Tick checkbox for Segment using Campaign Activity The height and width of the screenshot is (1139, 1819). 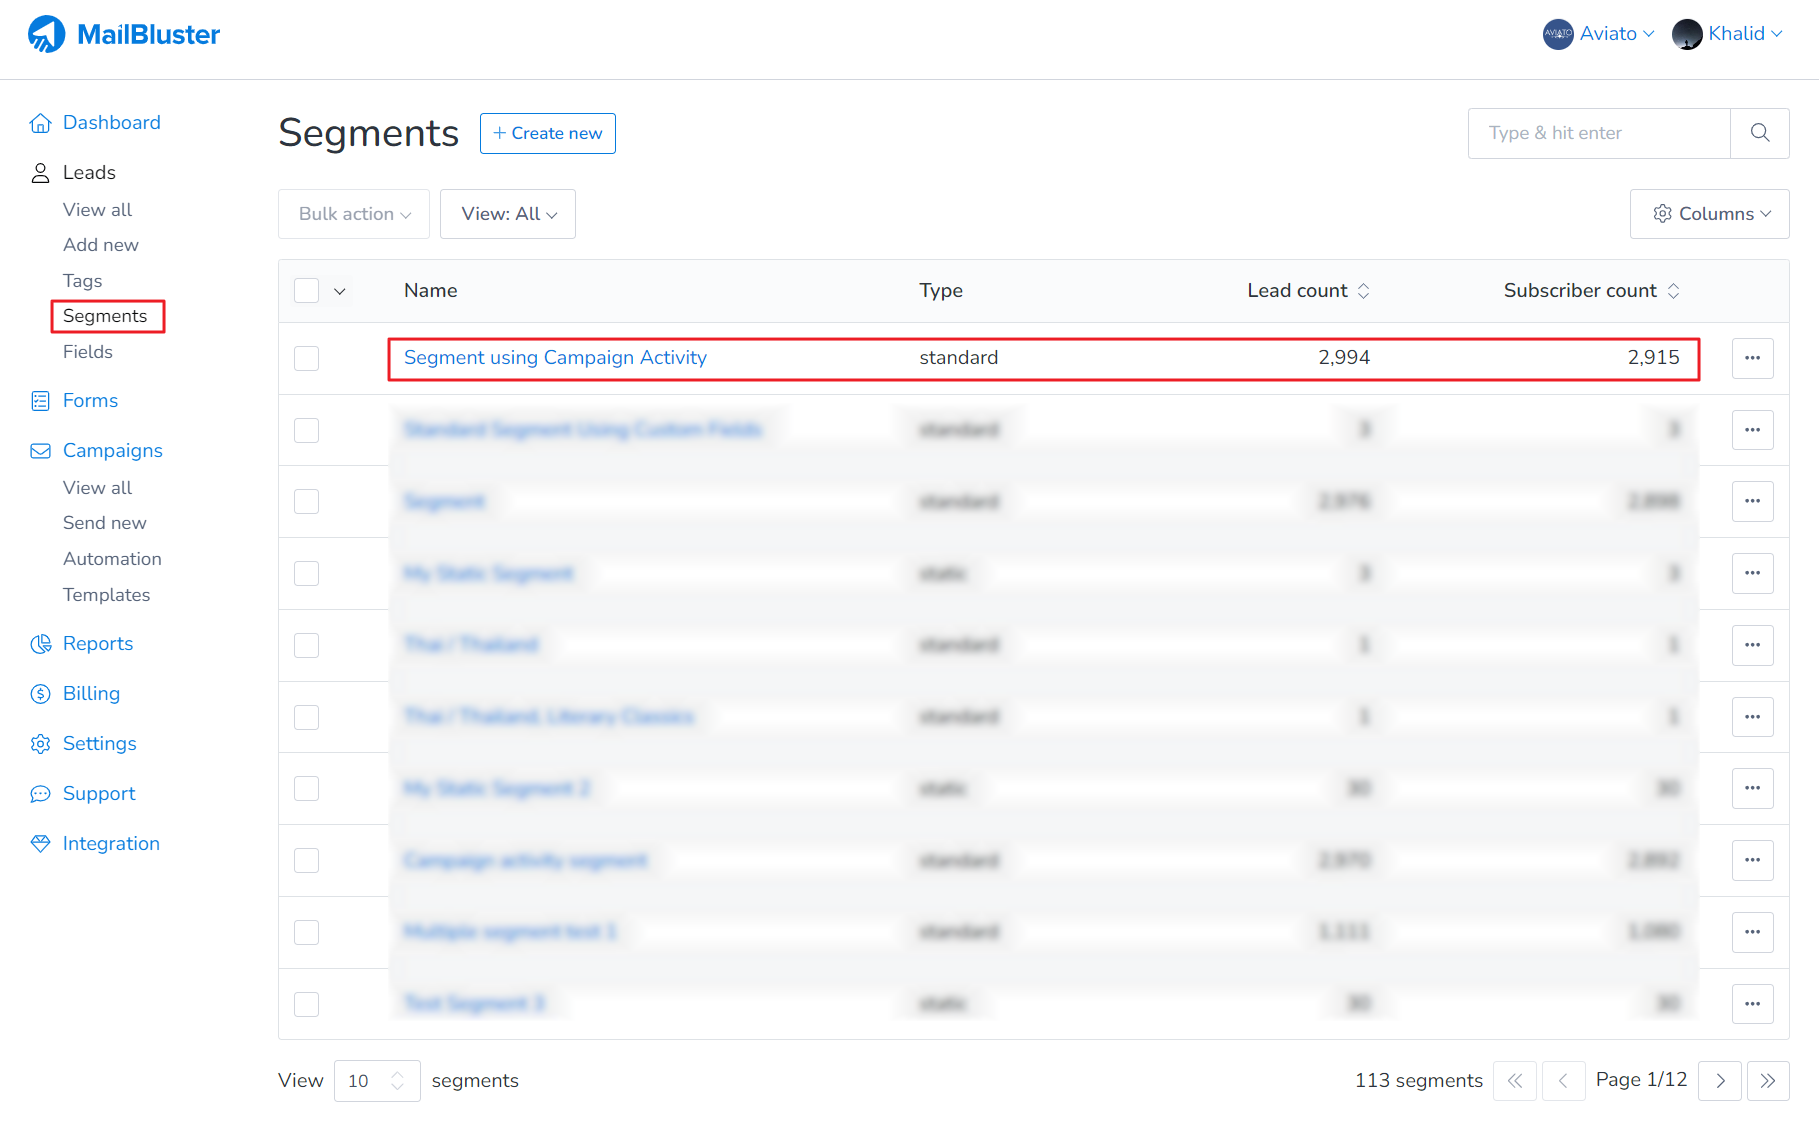click(x=307, y=358)
